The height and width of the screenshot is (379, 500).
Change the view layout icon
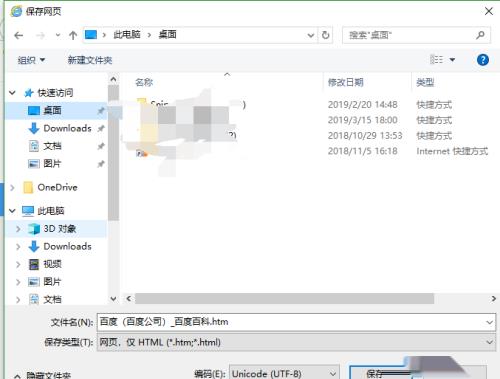pyautogui.click(x=436, y=60)
